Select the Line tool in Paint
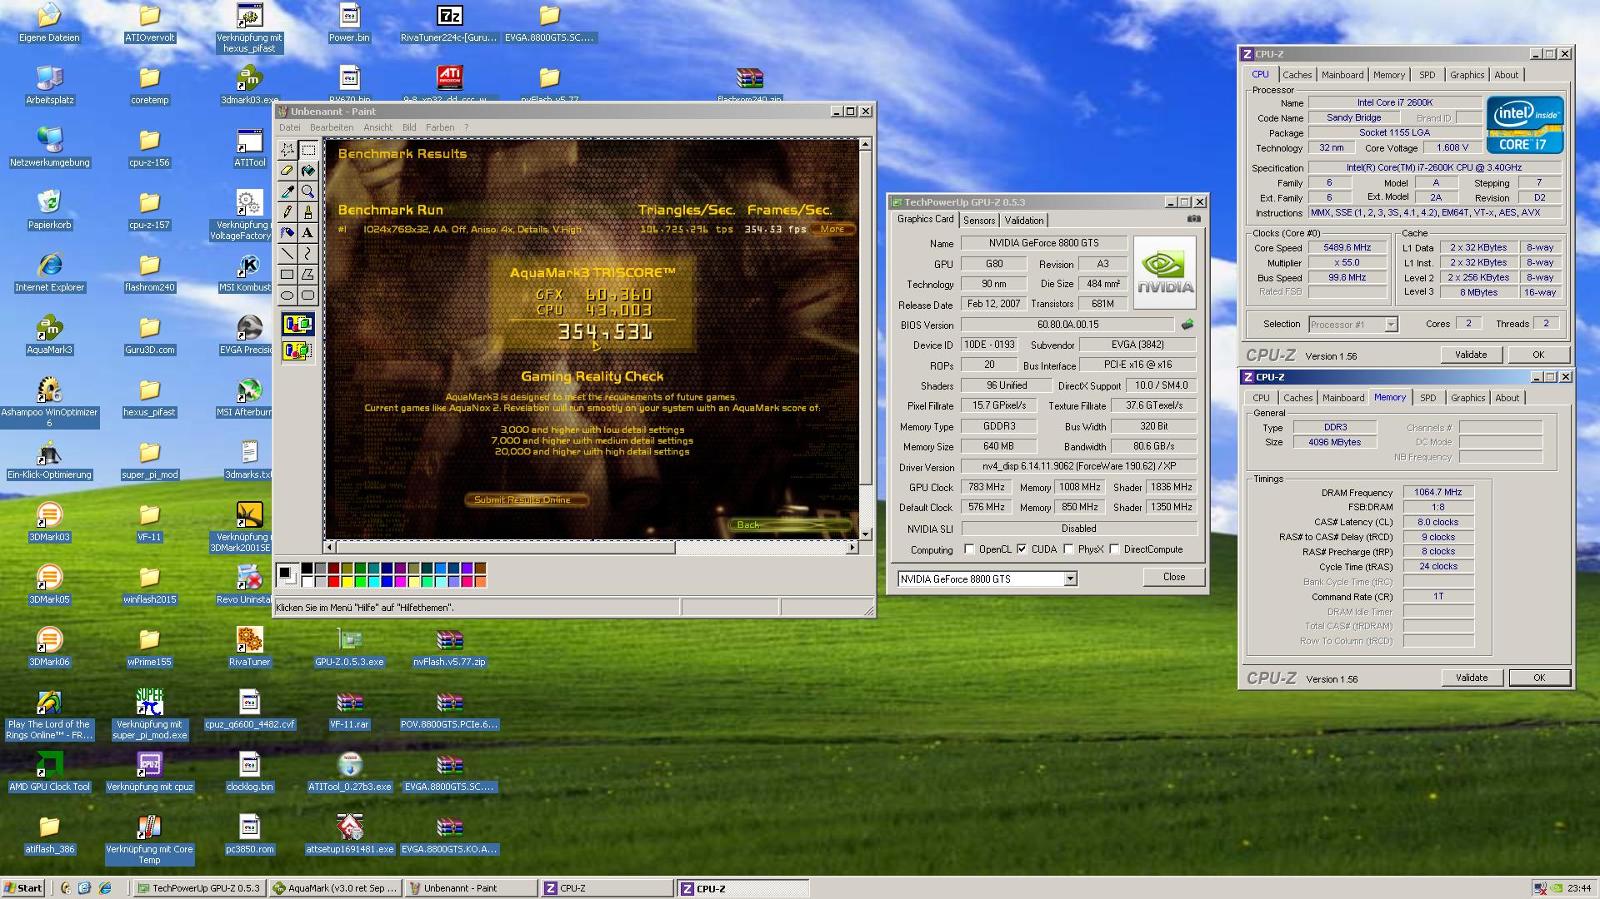Viewport: 1600px width, 899px height. click(288, 254)
